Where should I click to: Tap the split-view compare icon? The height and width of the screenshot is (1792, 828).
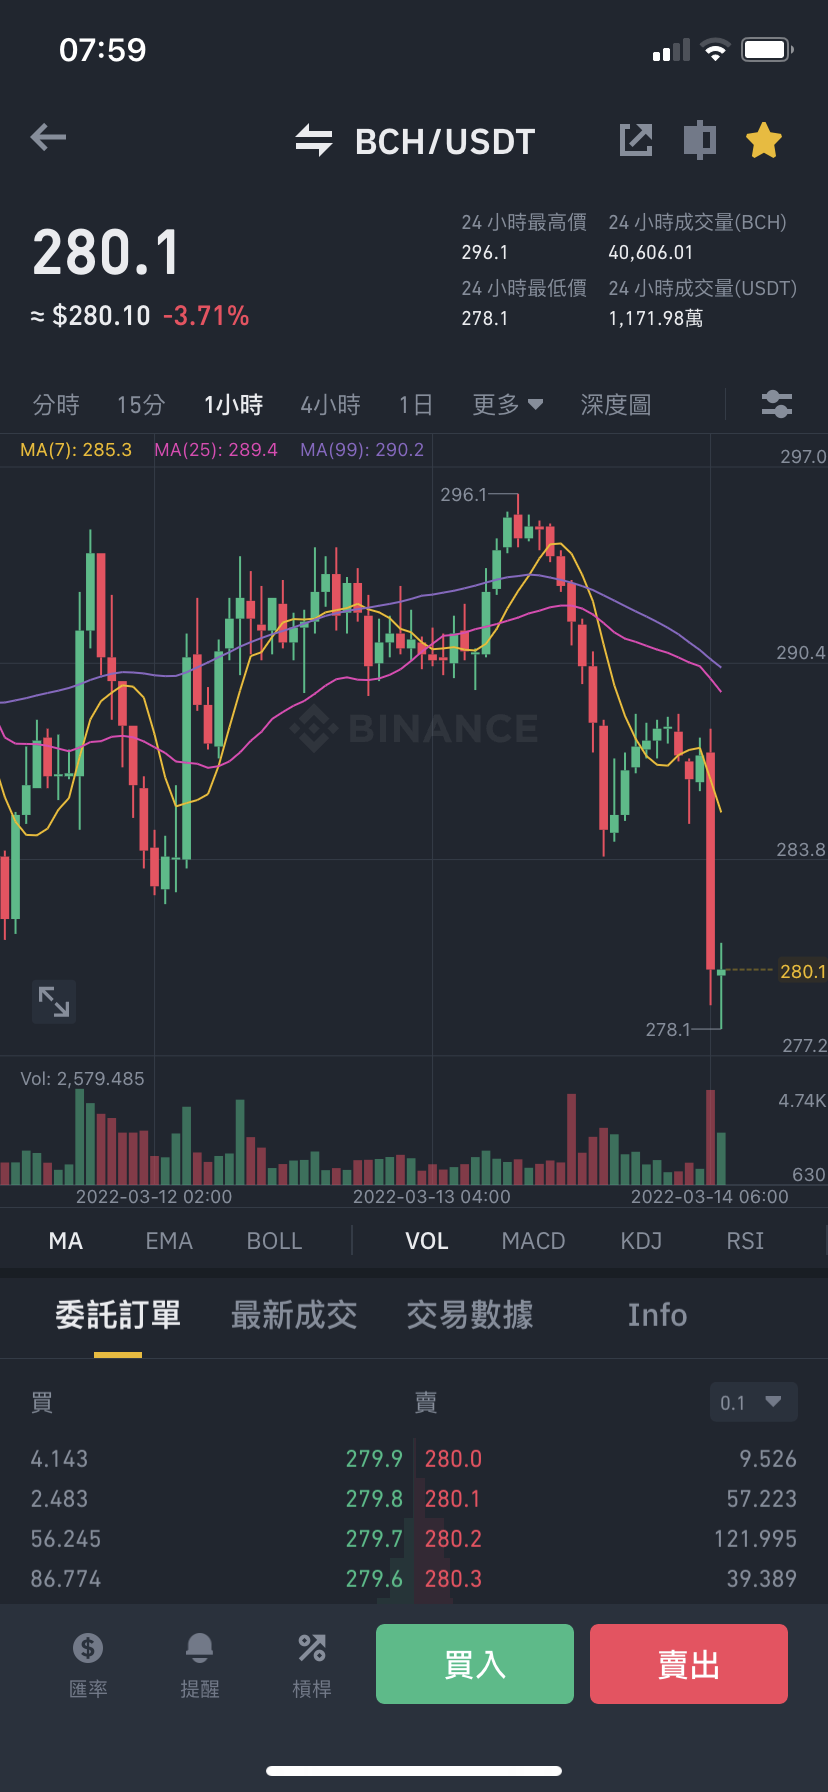700,140
